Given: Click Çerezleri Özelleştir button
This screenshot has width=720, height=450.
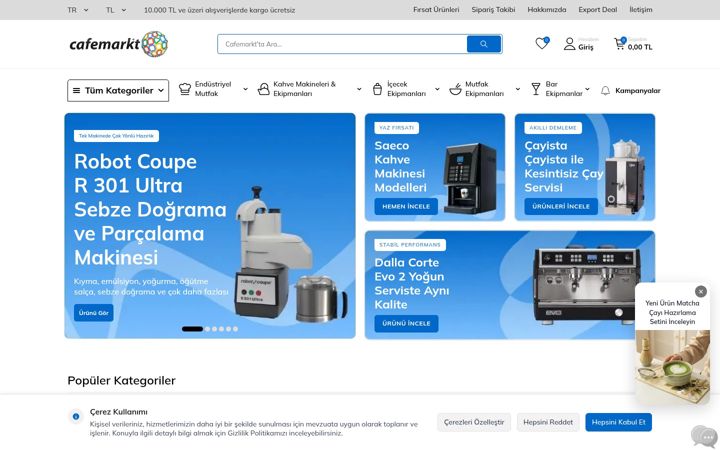Looking at the screenshot, I should (x=474, y=422).
